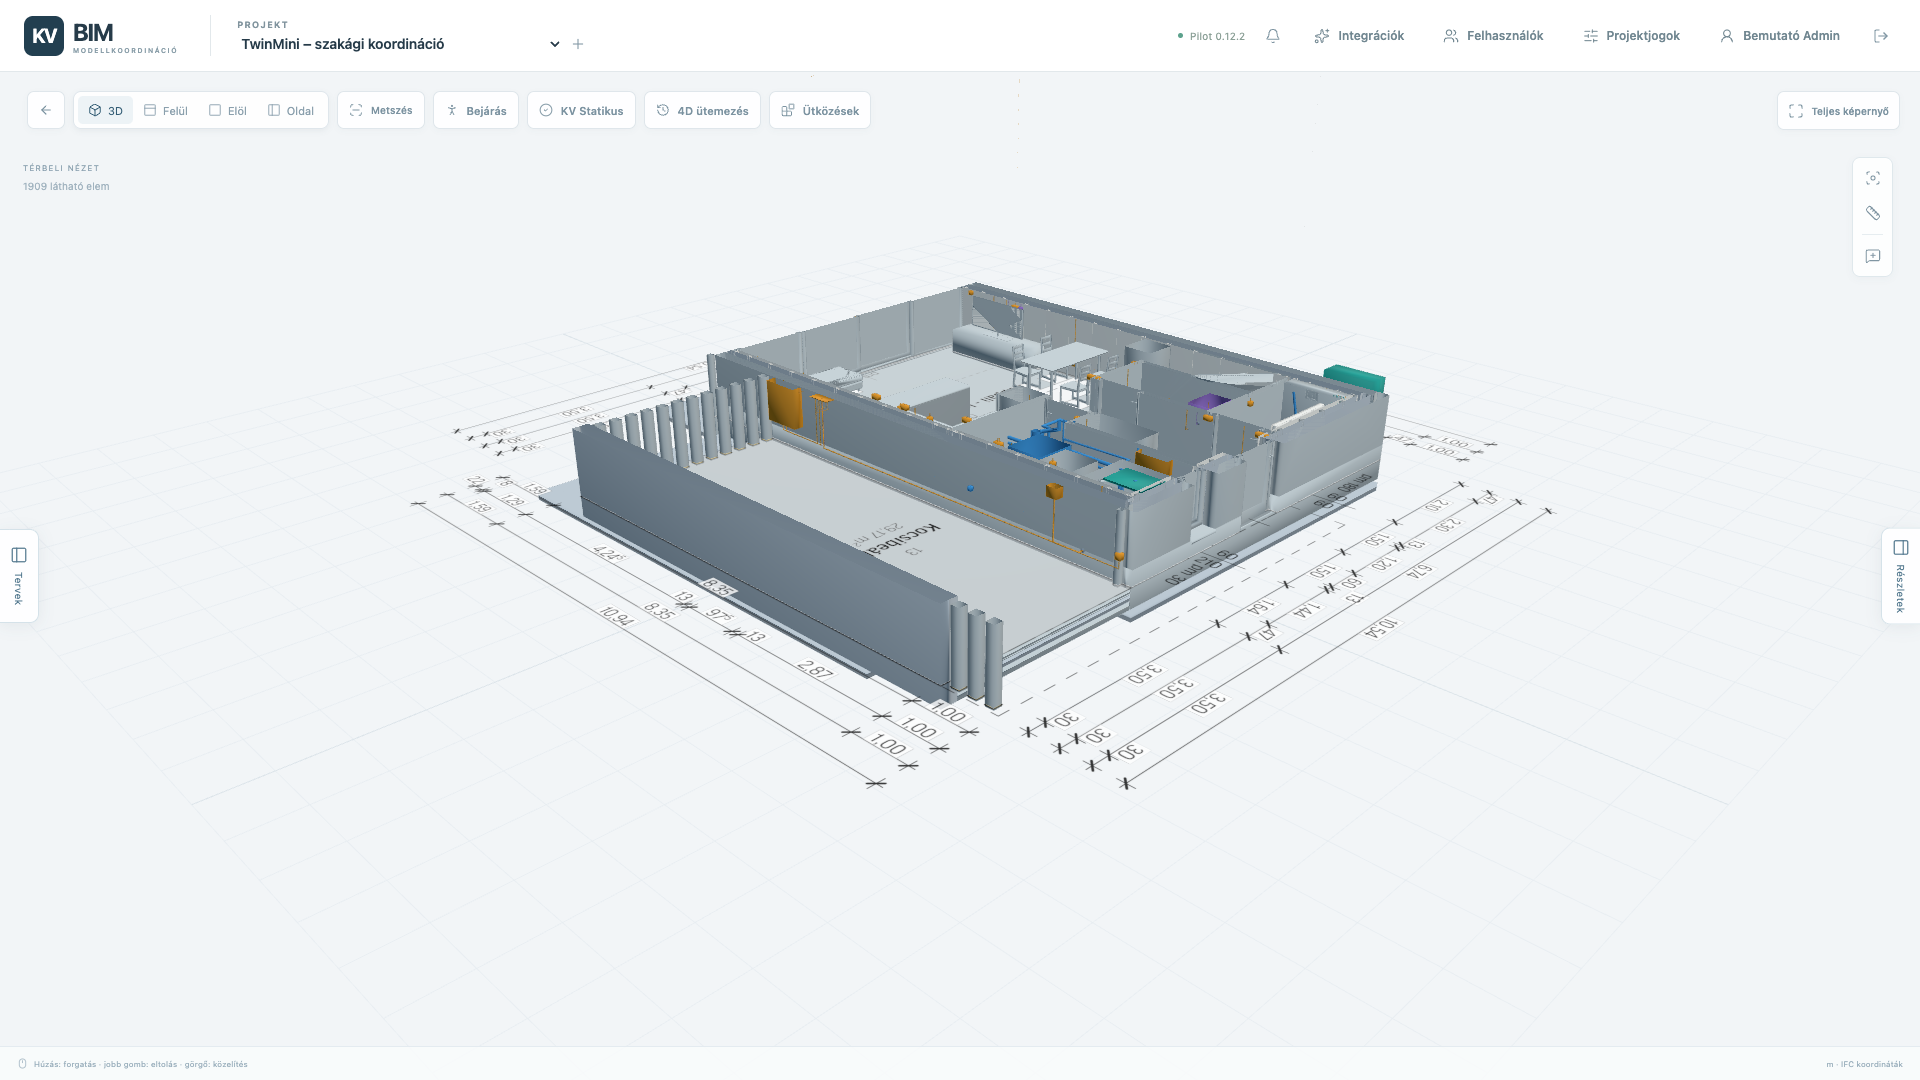Switch to Oldal side view

[x=291, y=110]
